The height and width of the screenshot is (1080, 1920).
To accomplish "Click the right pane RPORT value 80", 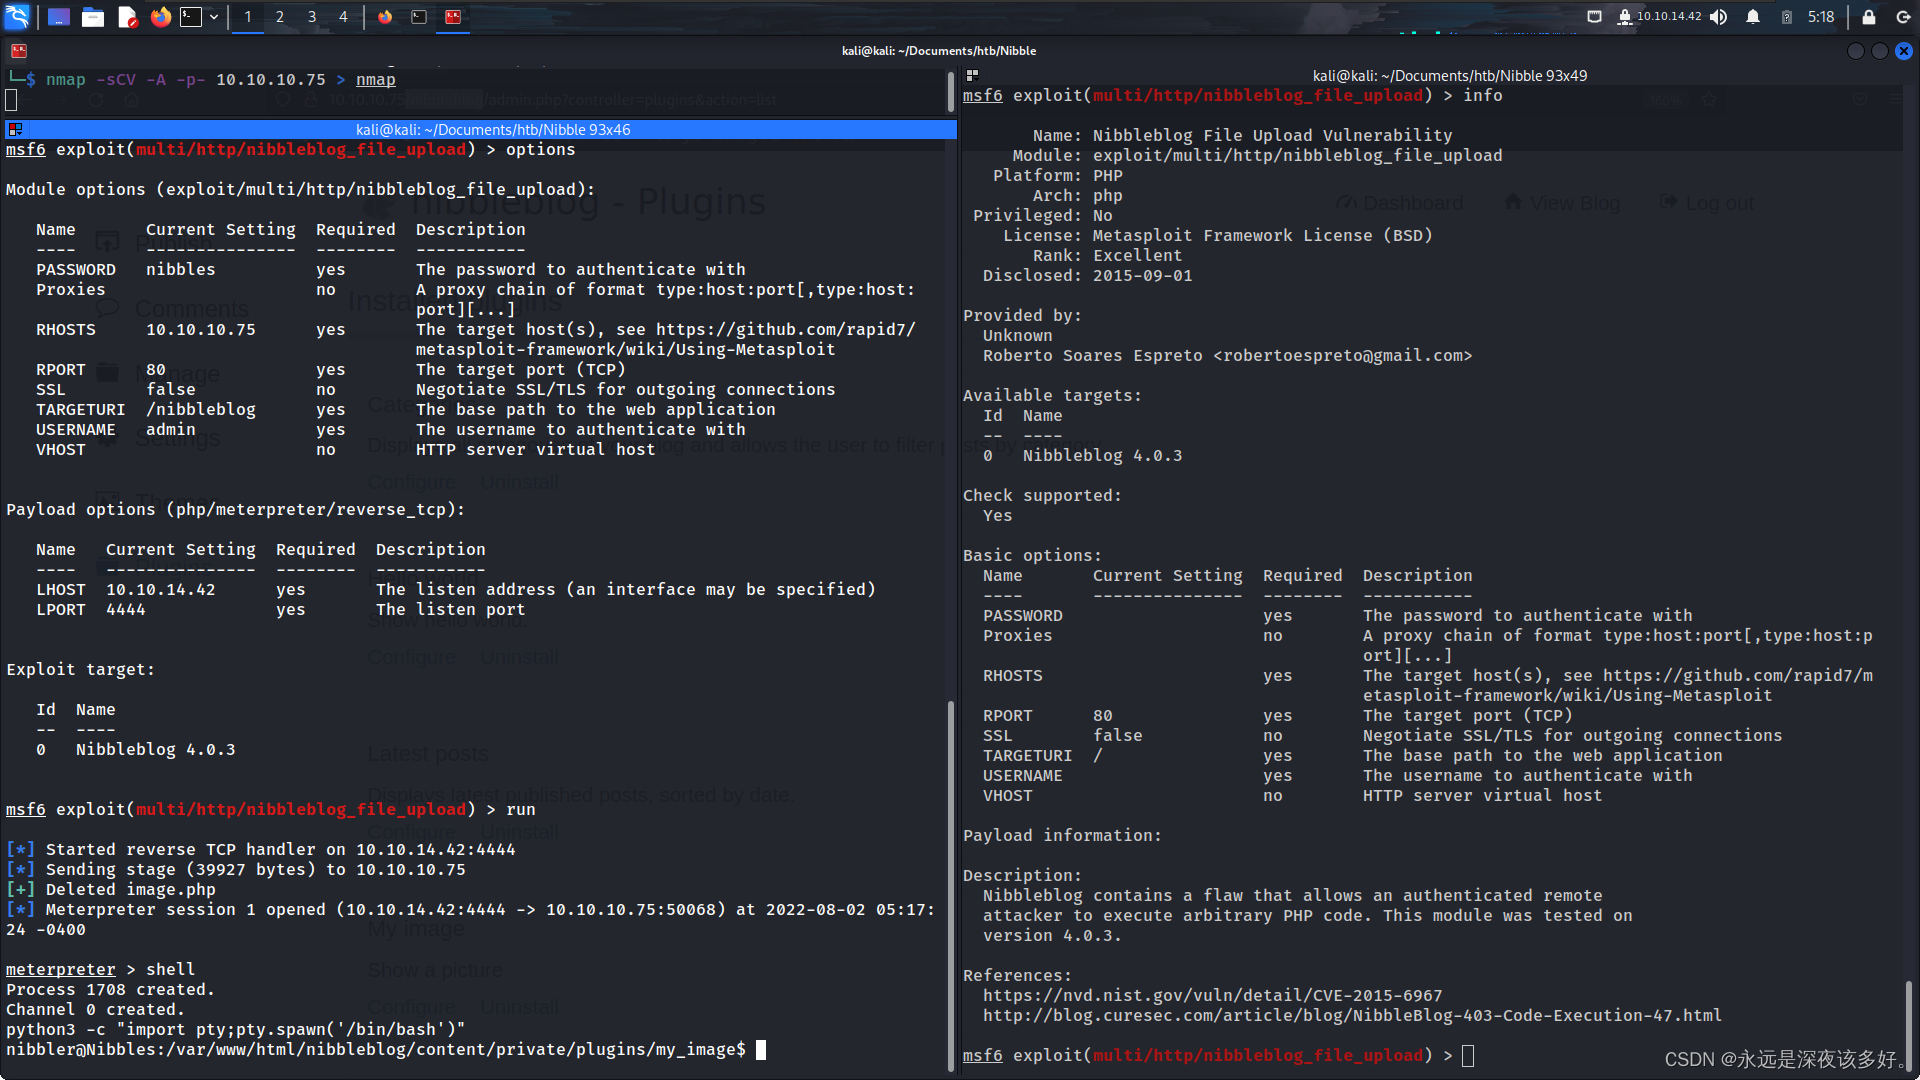I will (x=1103, y=716).
